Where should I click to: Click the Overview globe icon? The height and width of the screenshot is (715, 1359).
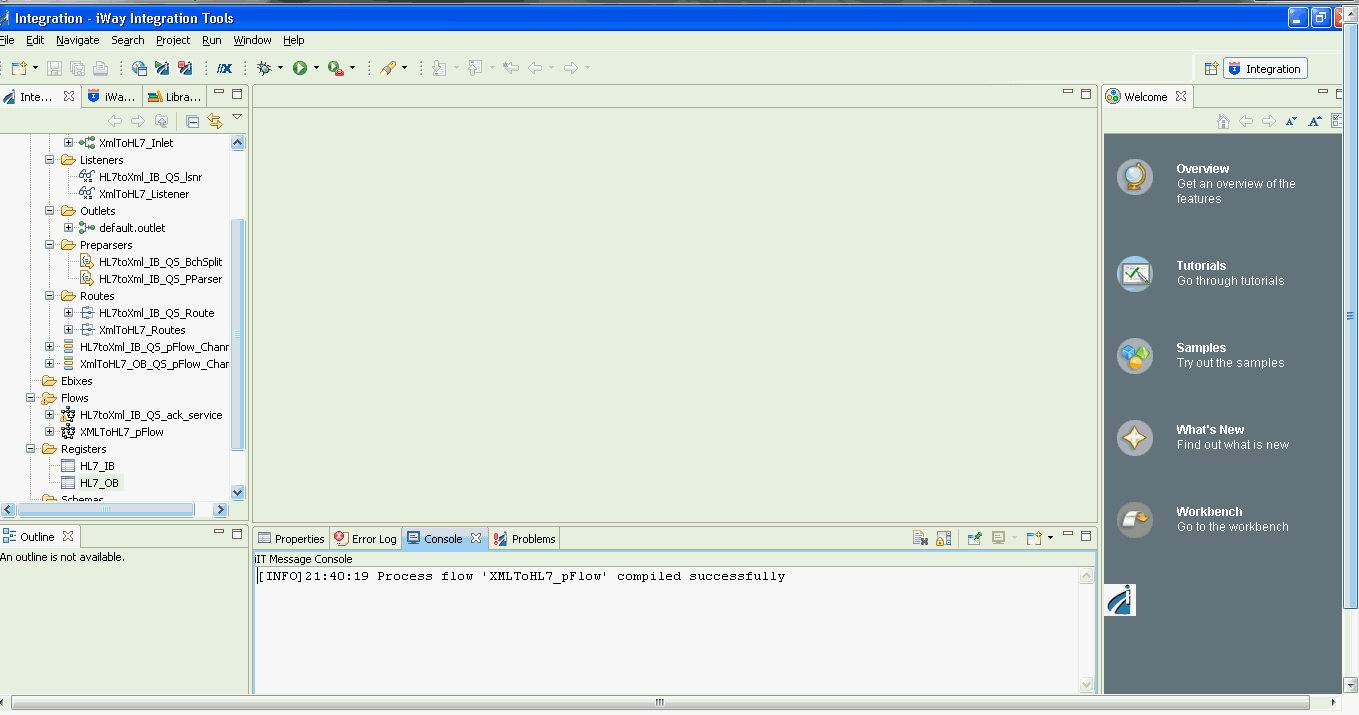(1135, 178)
